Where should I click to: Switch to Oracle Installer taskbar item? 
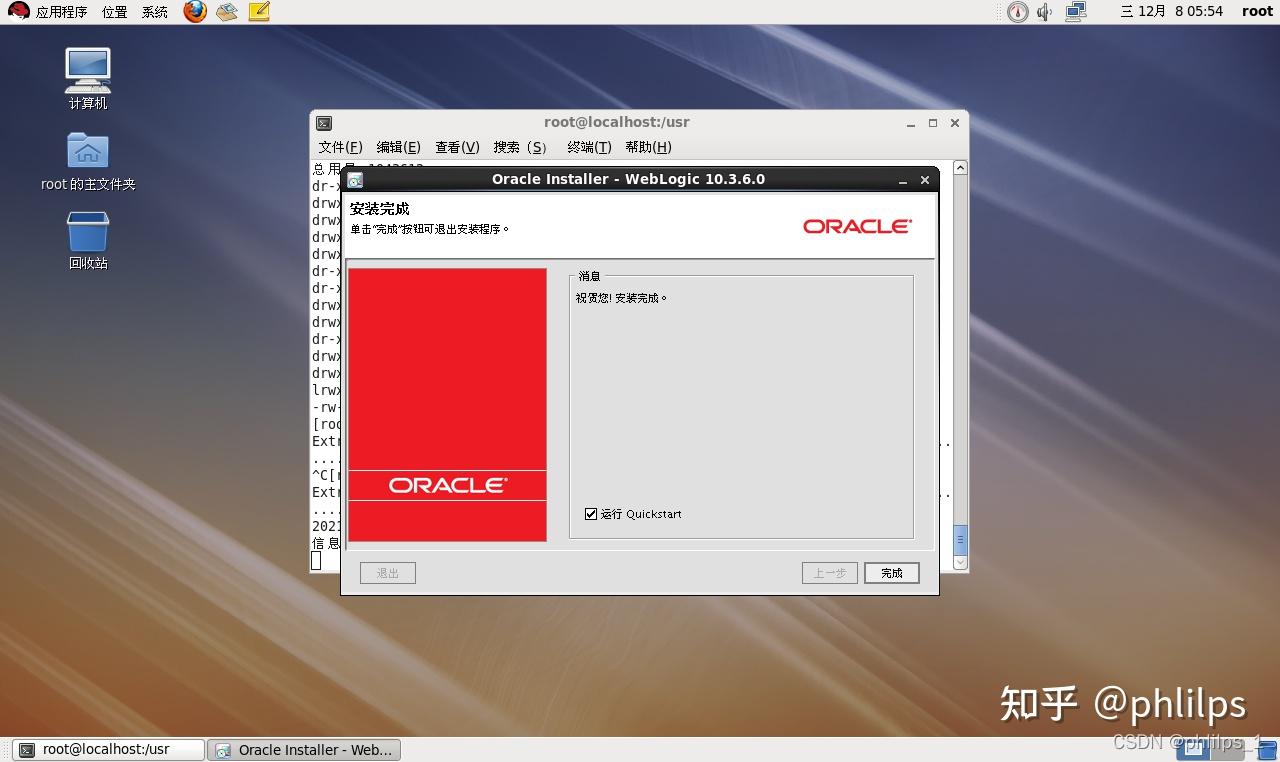coord(304,750)
